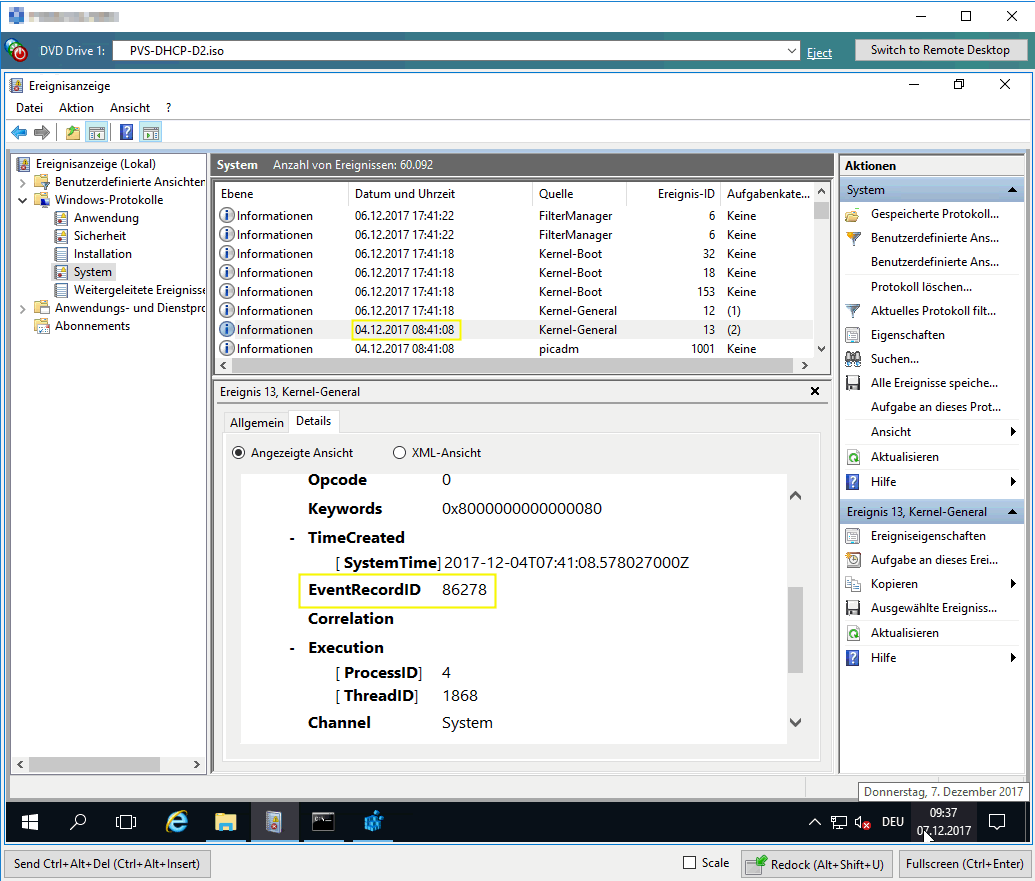This screenshot has height=881, width=1035.
Task: Open a saved log via the toolbar folder icon
Action: pos(71,131)
